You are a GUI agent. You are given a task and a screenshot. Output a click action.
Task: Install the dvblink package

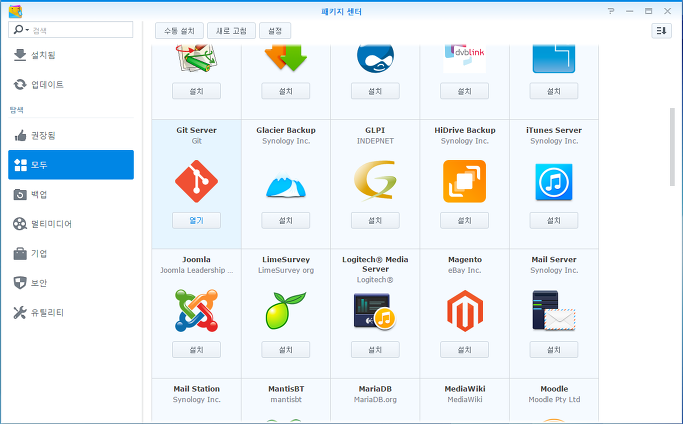pos(464,91)
